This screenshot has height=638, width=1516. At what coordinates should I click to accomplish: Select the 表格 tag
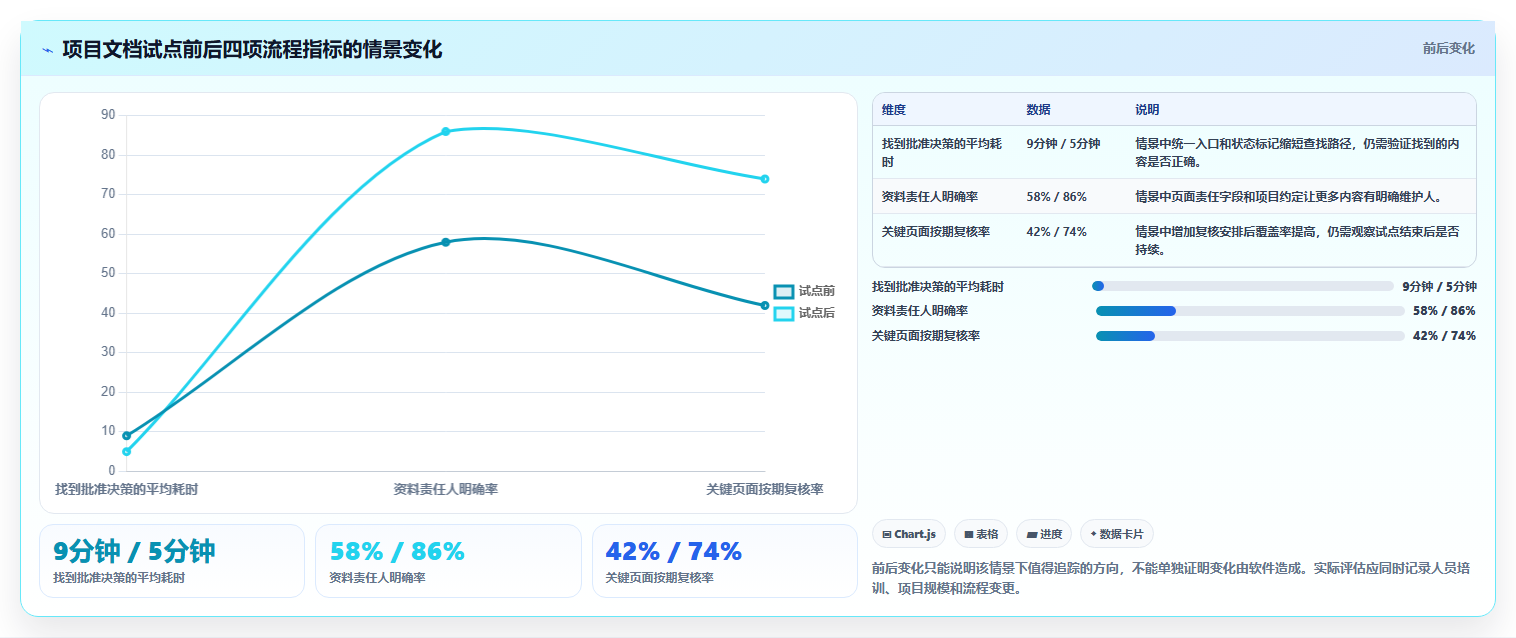coord(980,534)
